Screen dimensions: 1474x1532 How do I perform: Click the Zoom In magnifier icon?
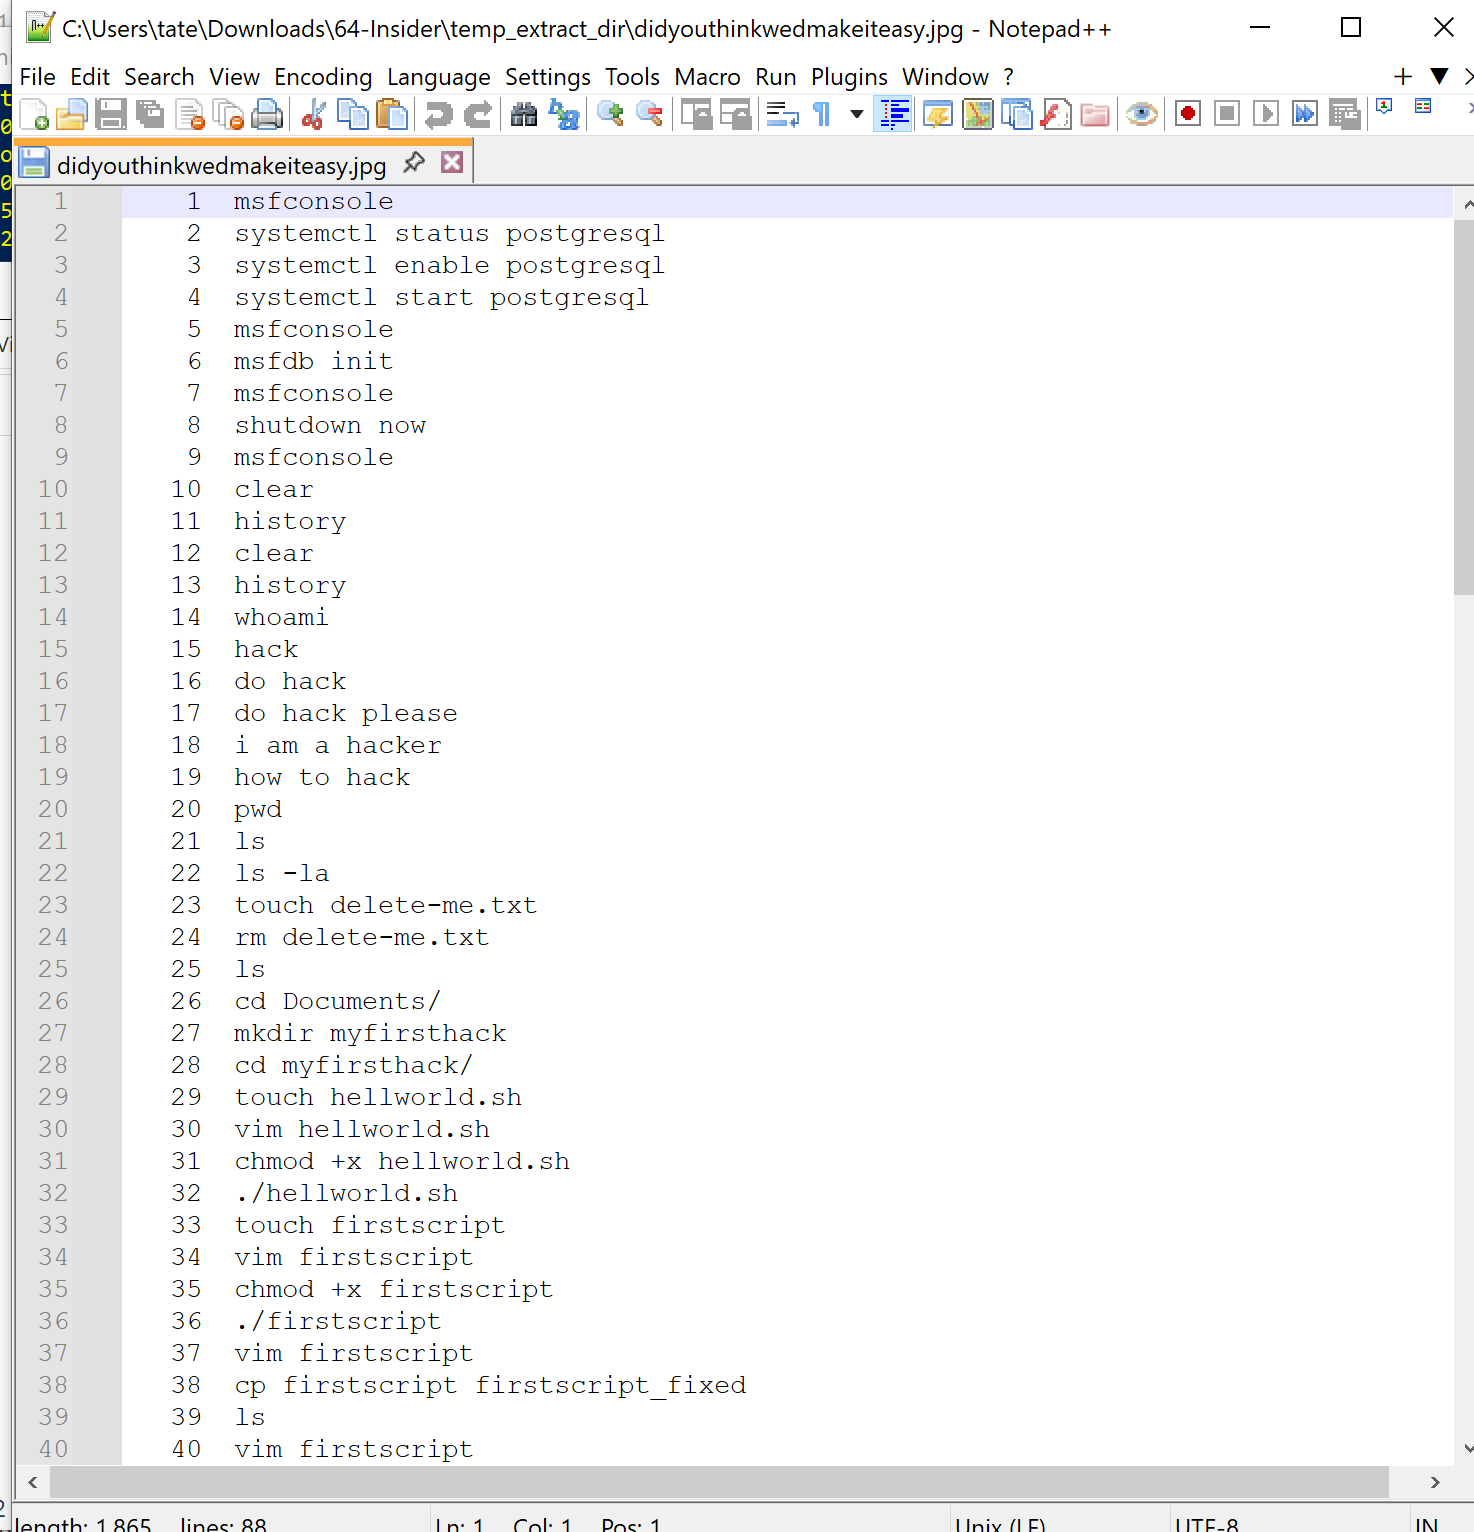610,115
